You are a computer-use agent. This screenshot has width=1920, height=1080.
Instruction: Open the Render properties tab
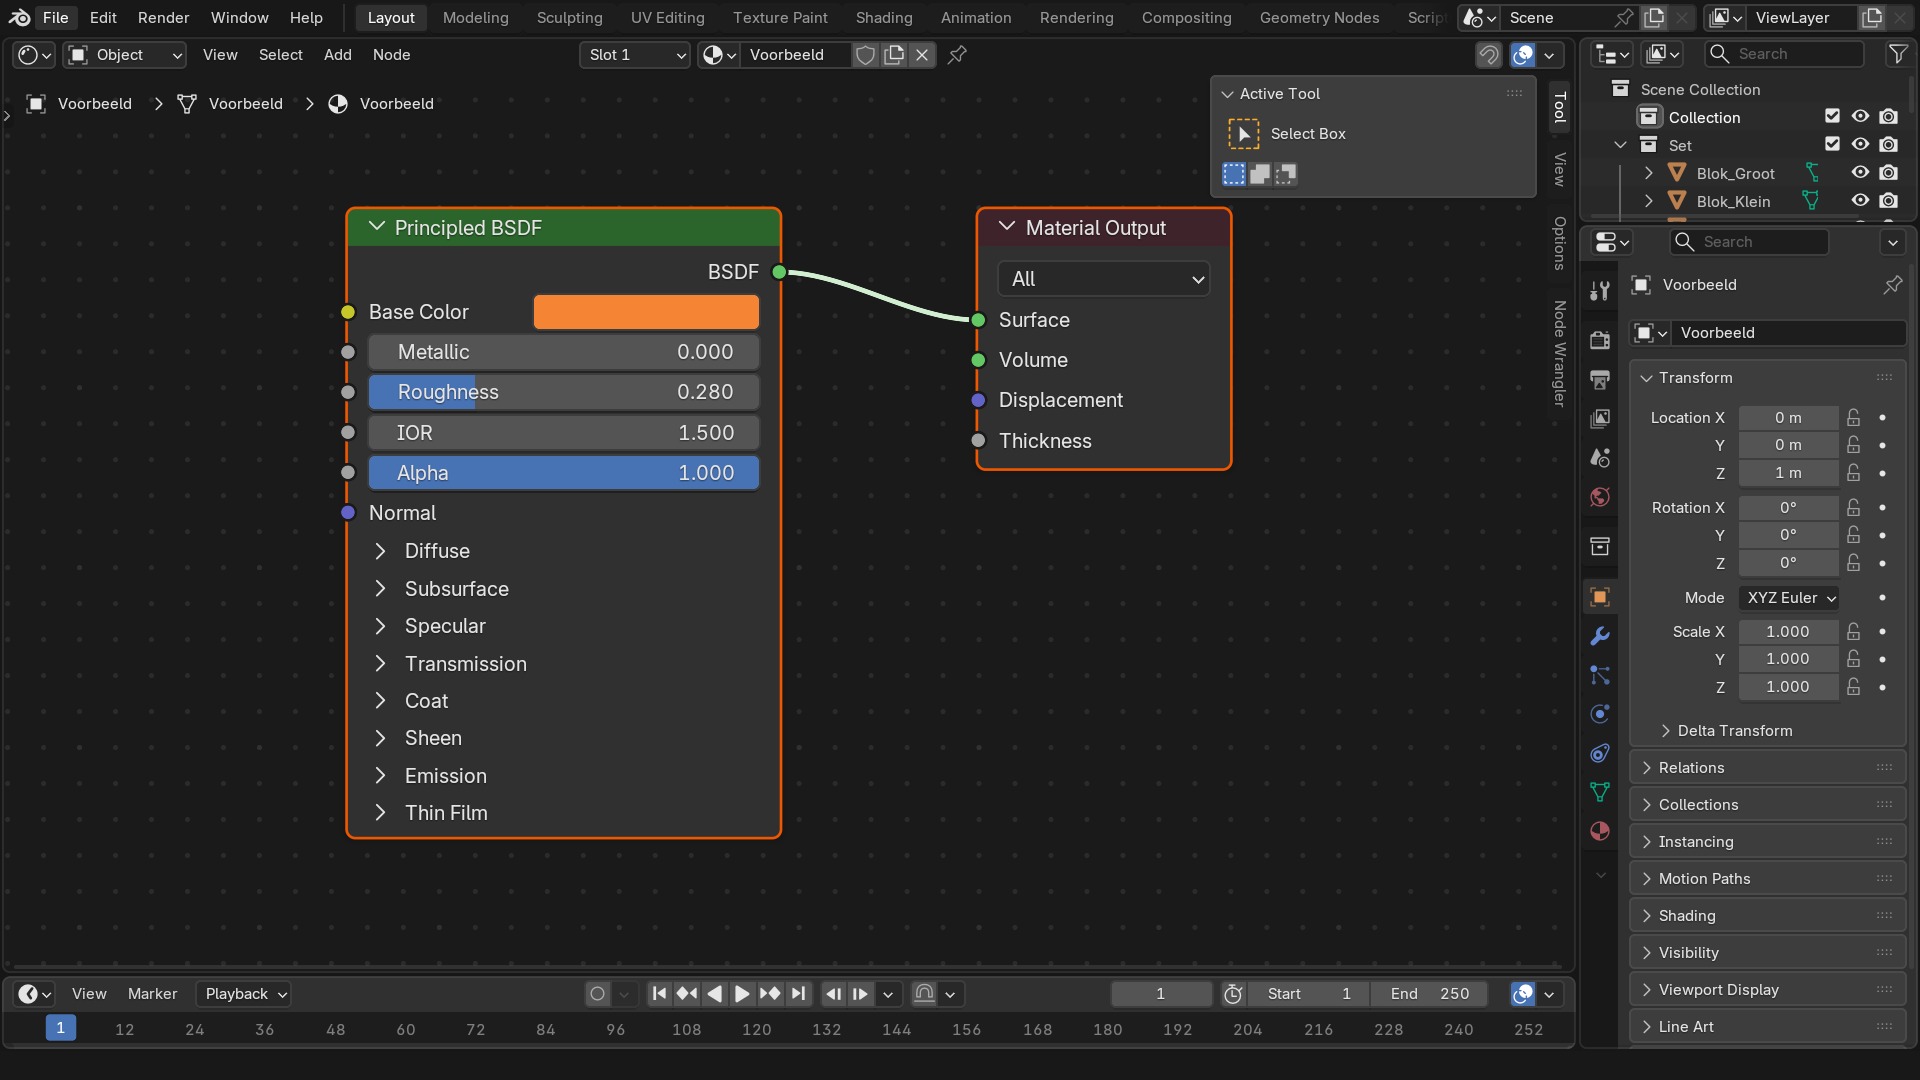click(x=1600, y=340)
